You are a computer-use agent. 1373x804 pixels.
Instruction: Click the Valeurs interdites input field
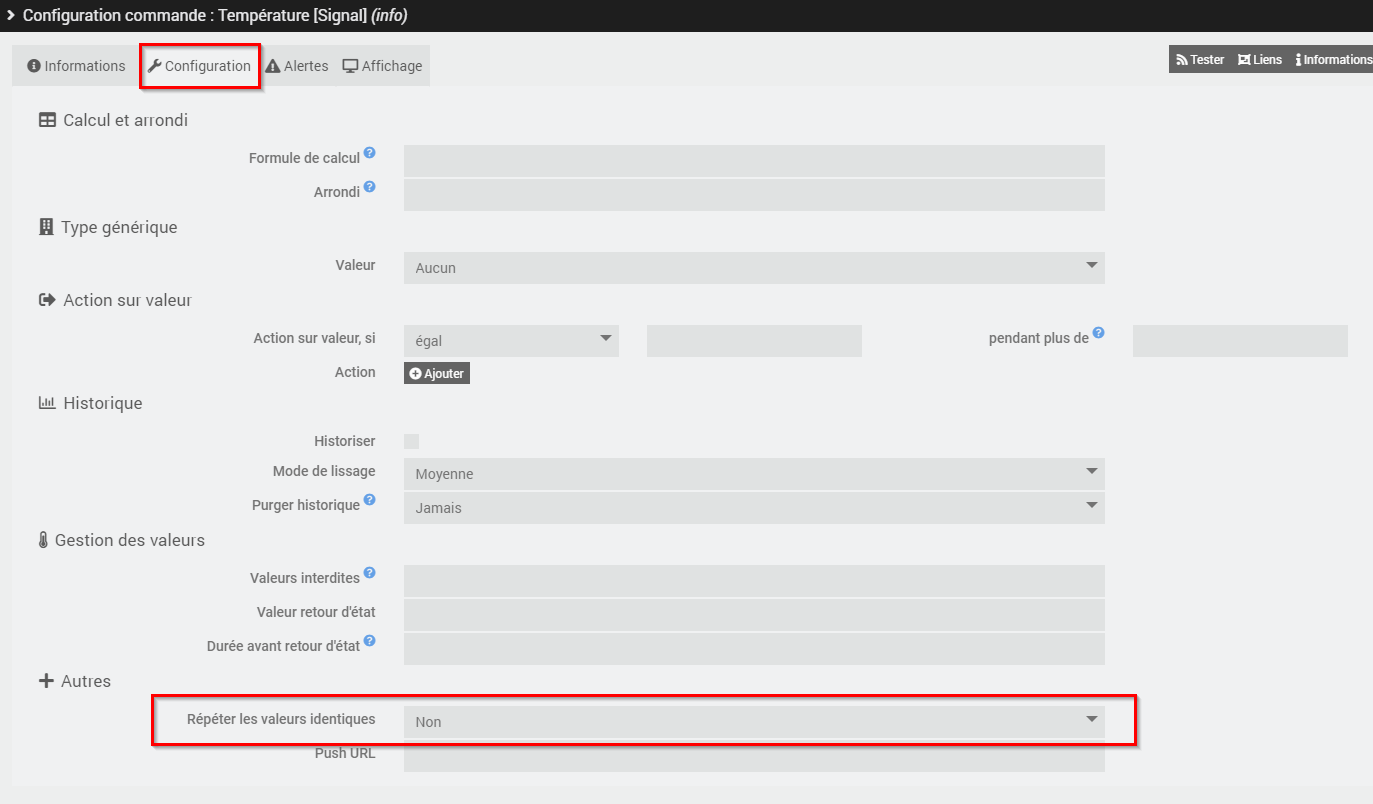[754, 580]
